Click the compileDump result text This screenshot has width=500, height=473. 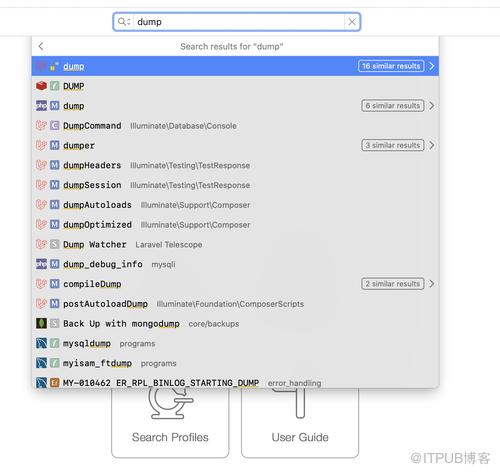pyautogui.click(x=92, y=284)
